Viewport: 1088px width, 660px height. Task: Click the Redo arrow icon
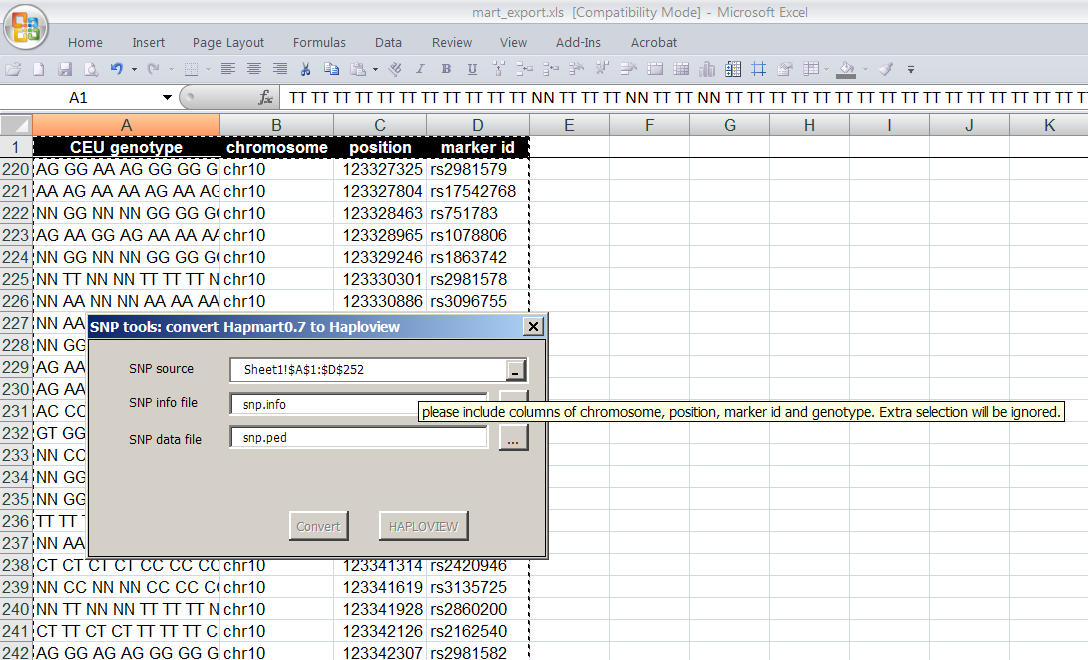click(x=153, y=69)
